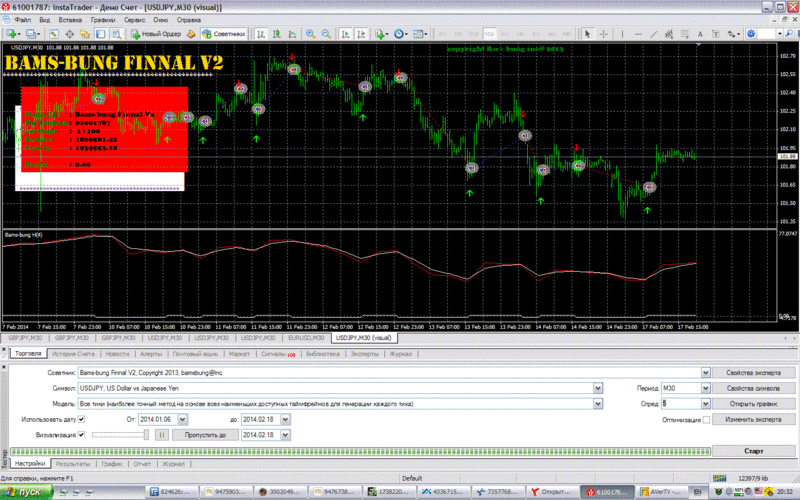
Task: Click the visualization speed slider
Action: tap(121, 435)
